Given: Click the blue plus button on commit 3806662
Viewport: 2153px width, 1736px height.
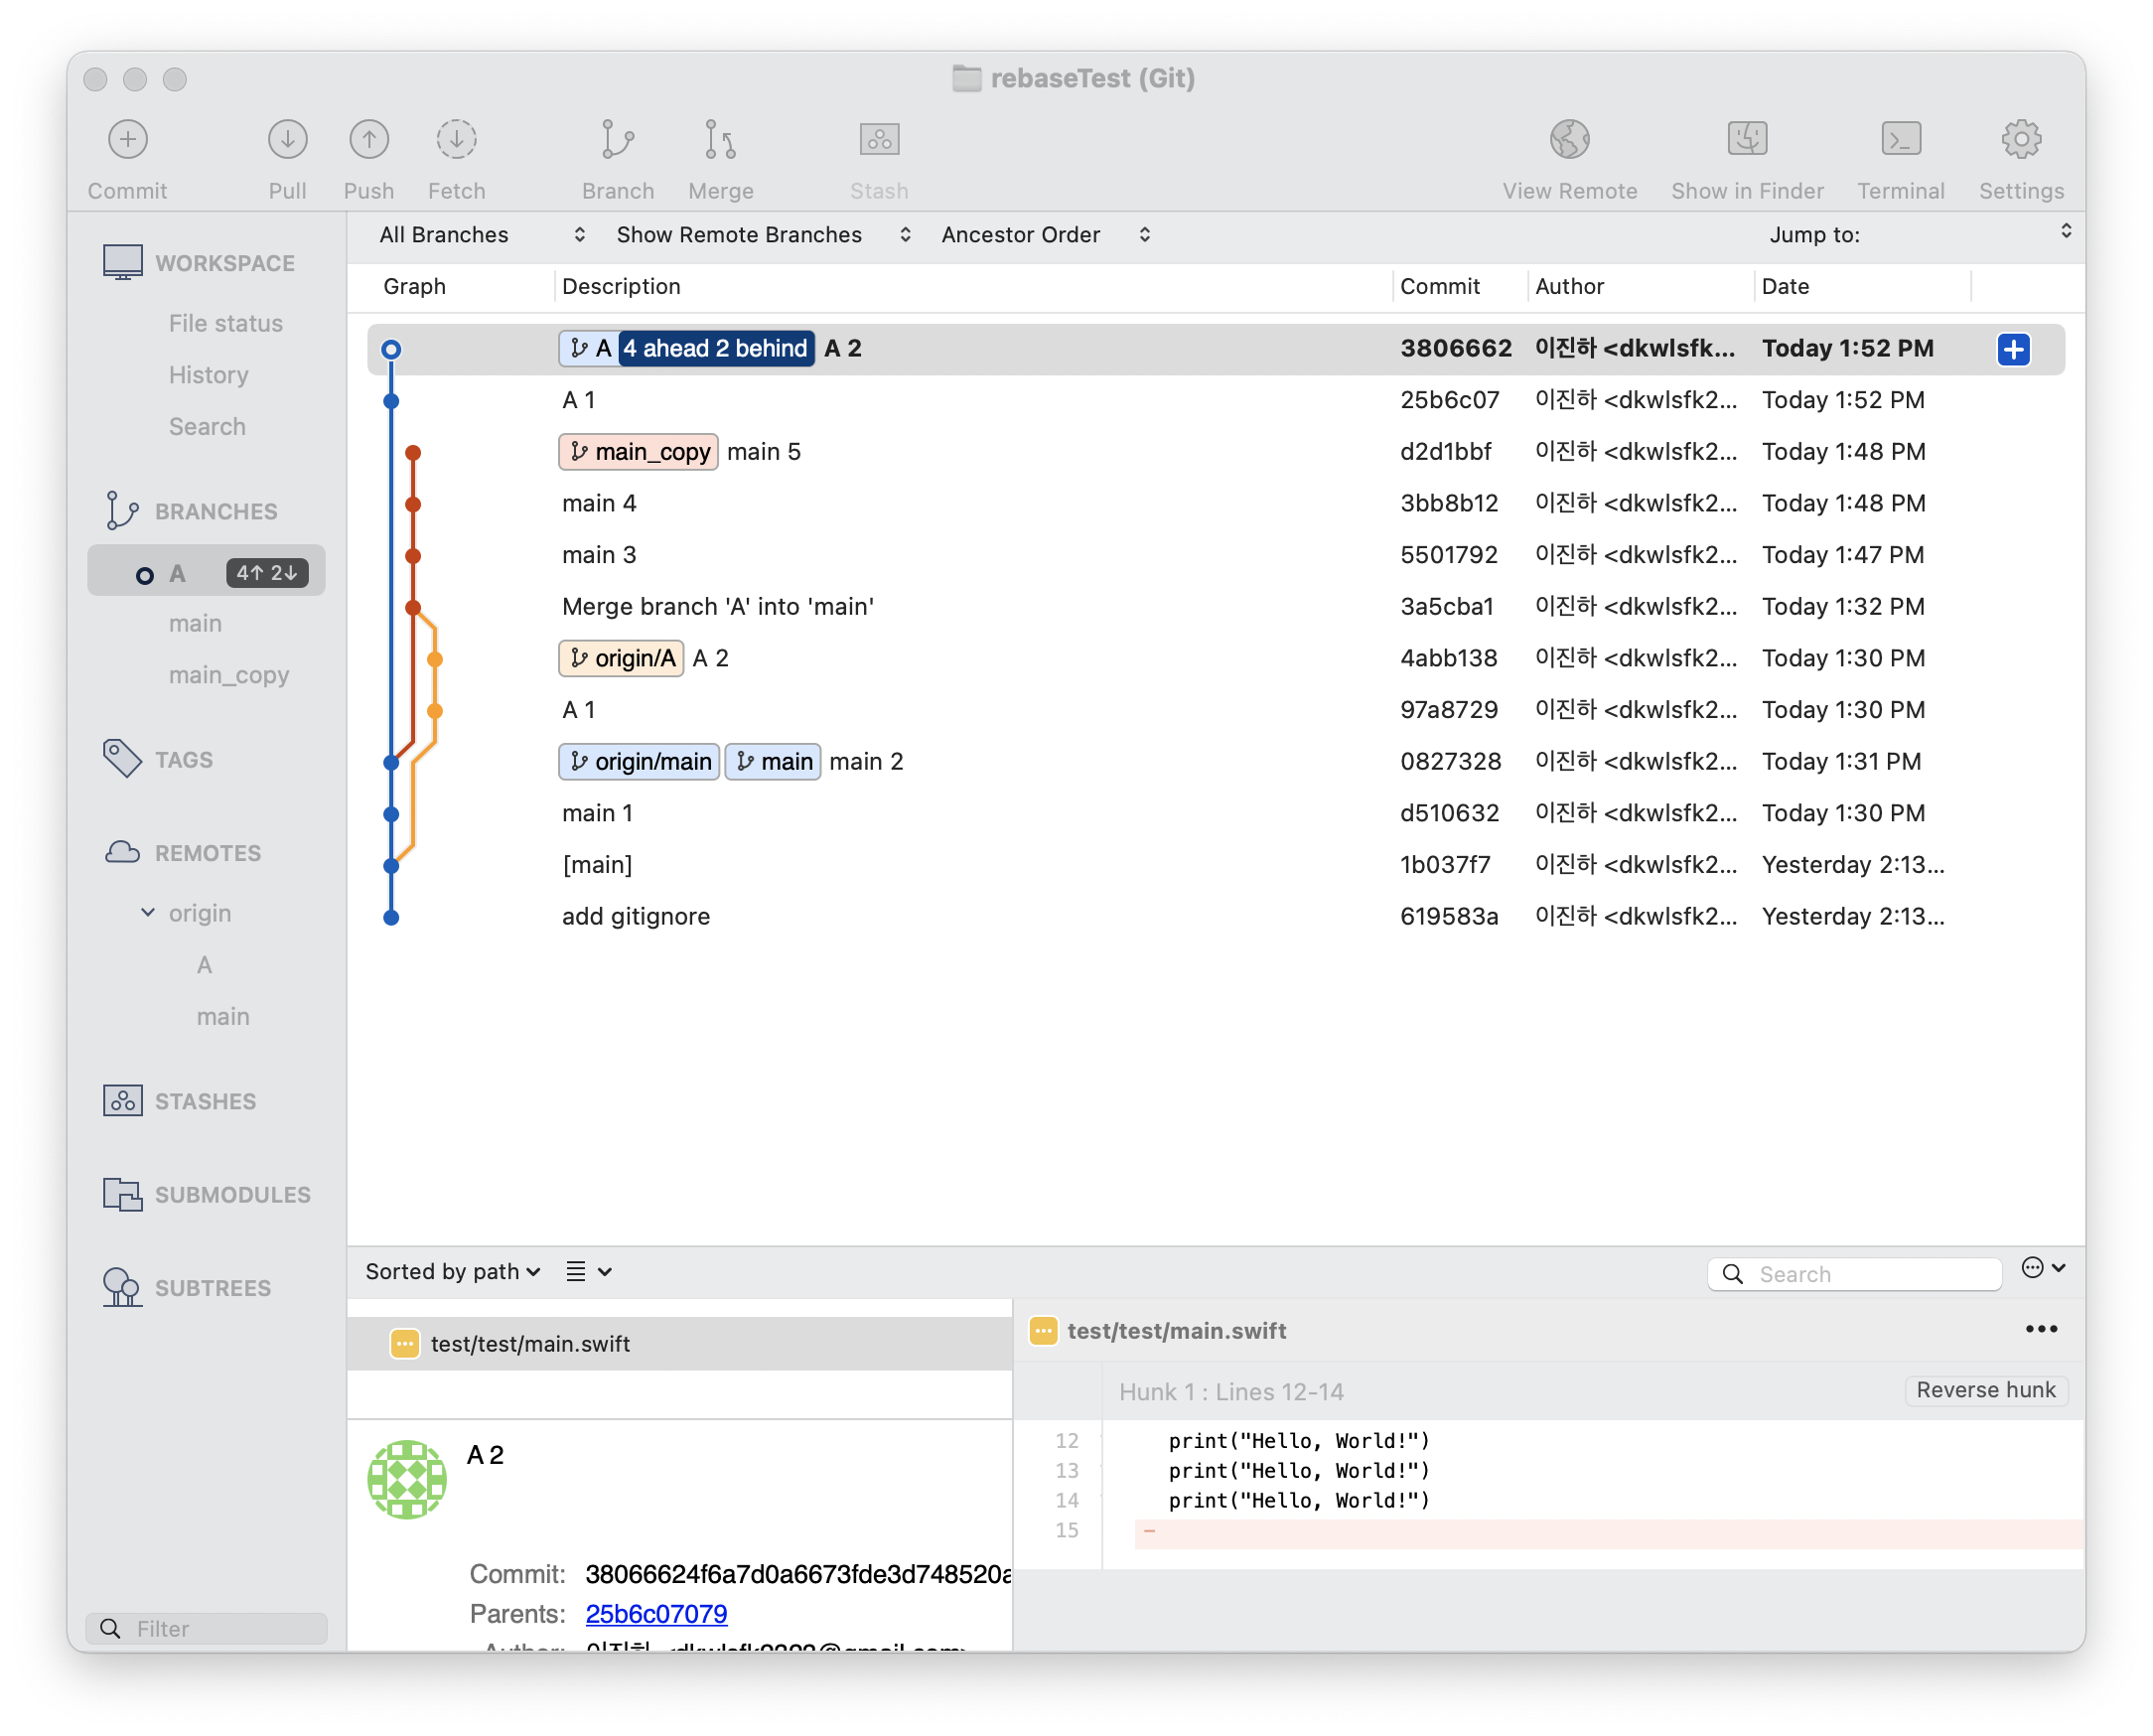Looking at the screenshot, I should (x=2013, y=349).
